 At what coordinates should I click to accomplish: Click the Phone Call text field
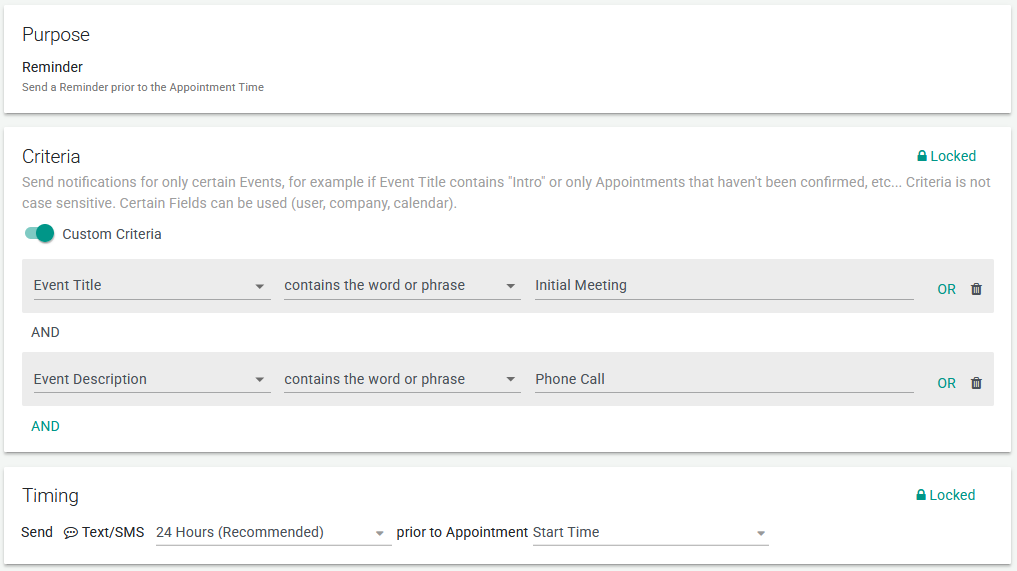723,380
